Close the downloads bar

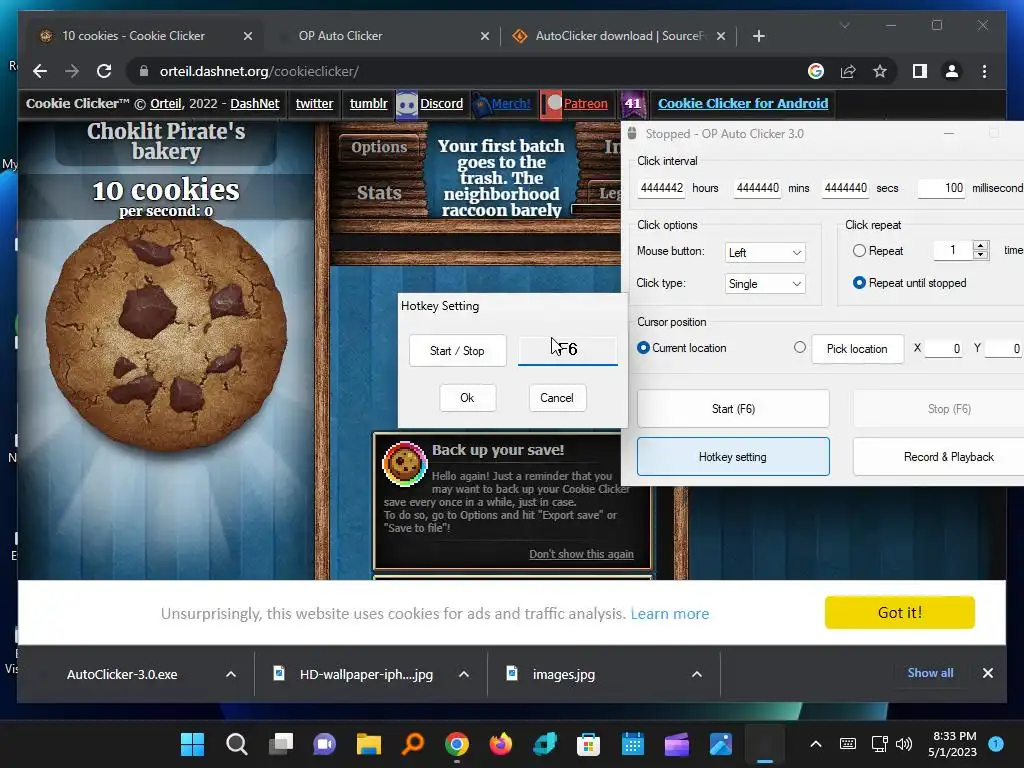[987, 673]
